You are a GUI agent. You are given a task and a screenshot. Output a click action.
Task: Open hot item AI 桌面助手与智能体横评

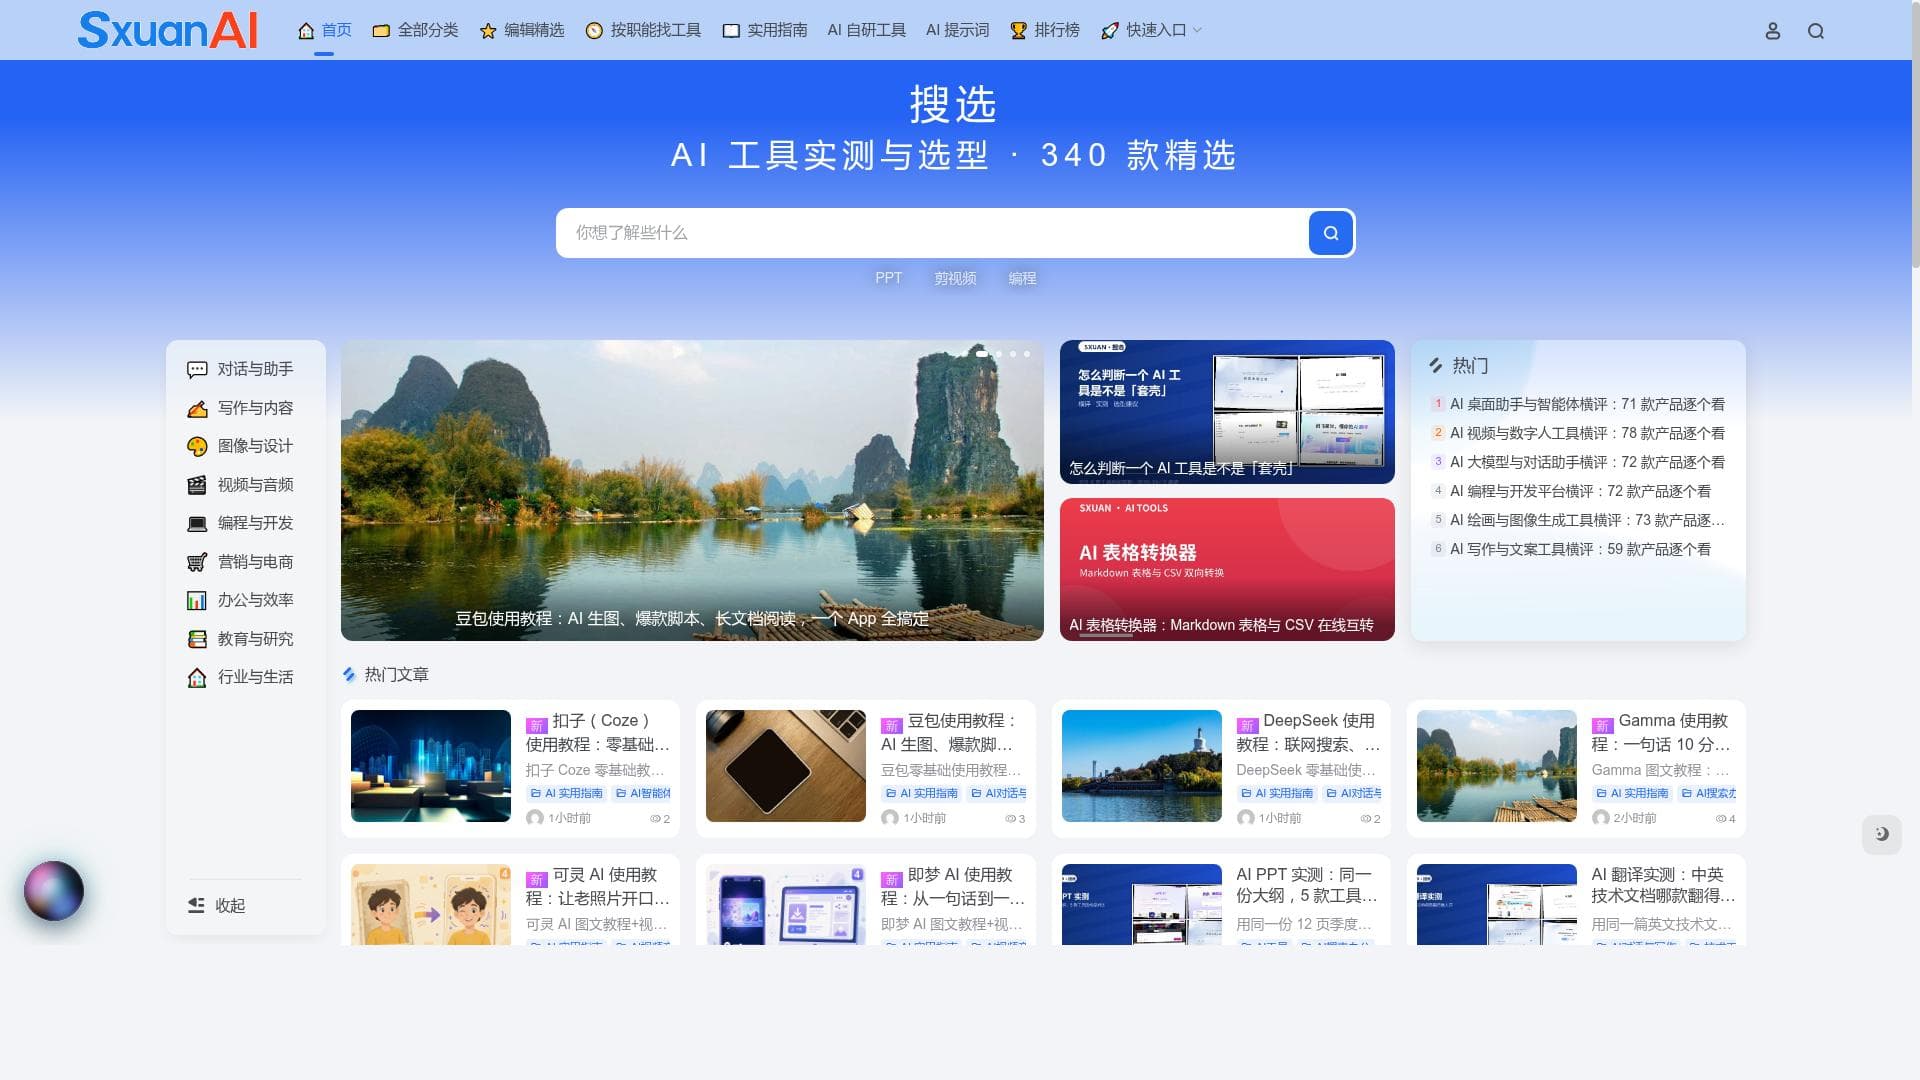tap(1587, 404)
